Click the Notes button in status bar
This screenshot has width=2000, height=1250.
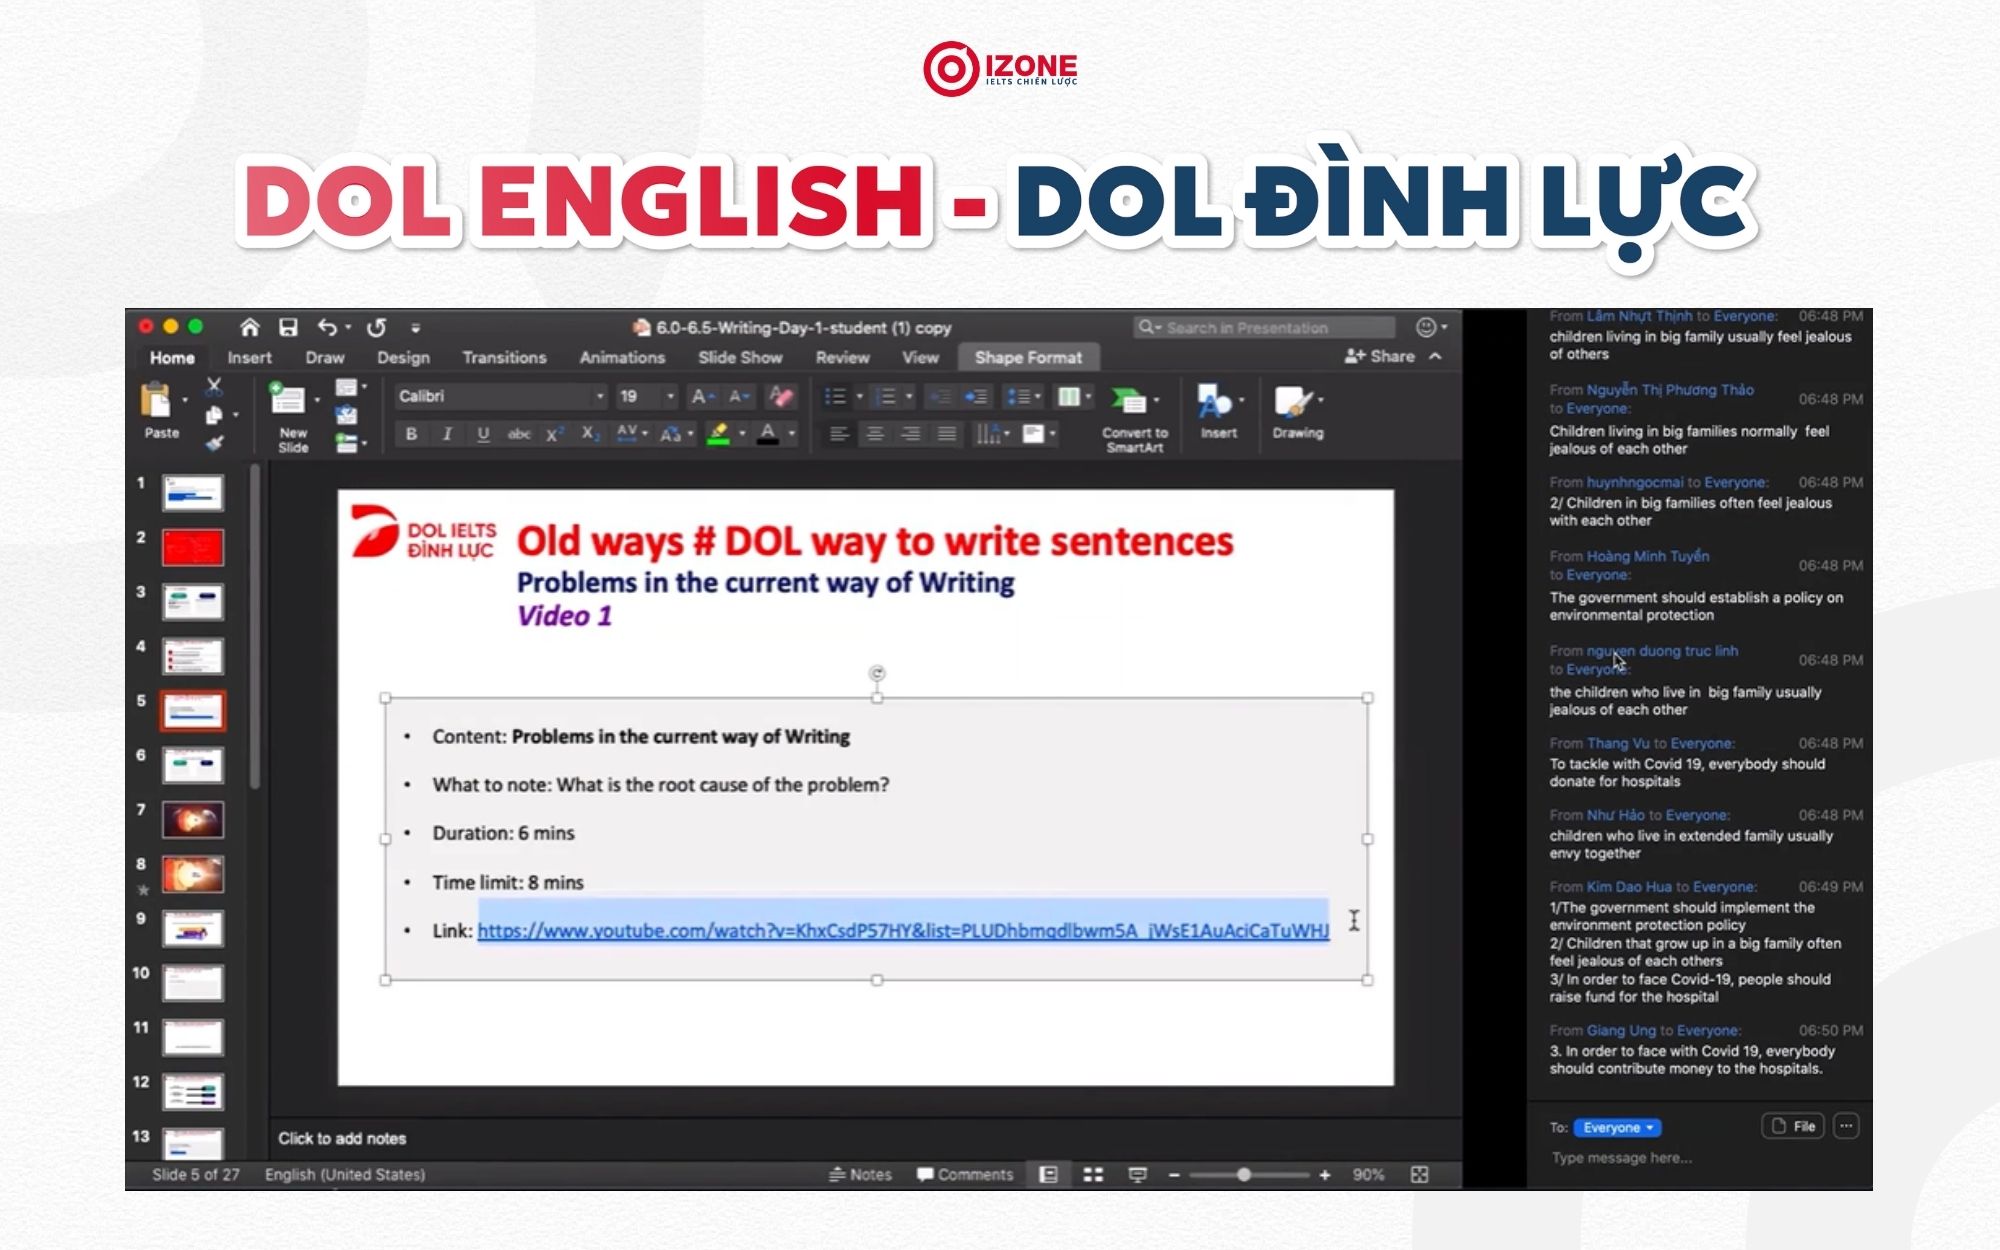860,1174
